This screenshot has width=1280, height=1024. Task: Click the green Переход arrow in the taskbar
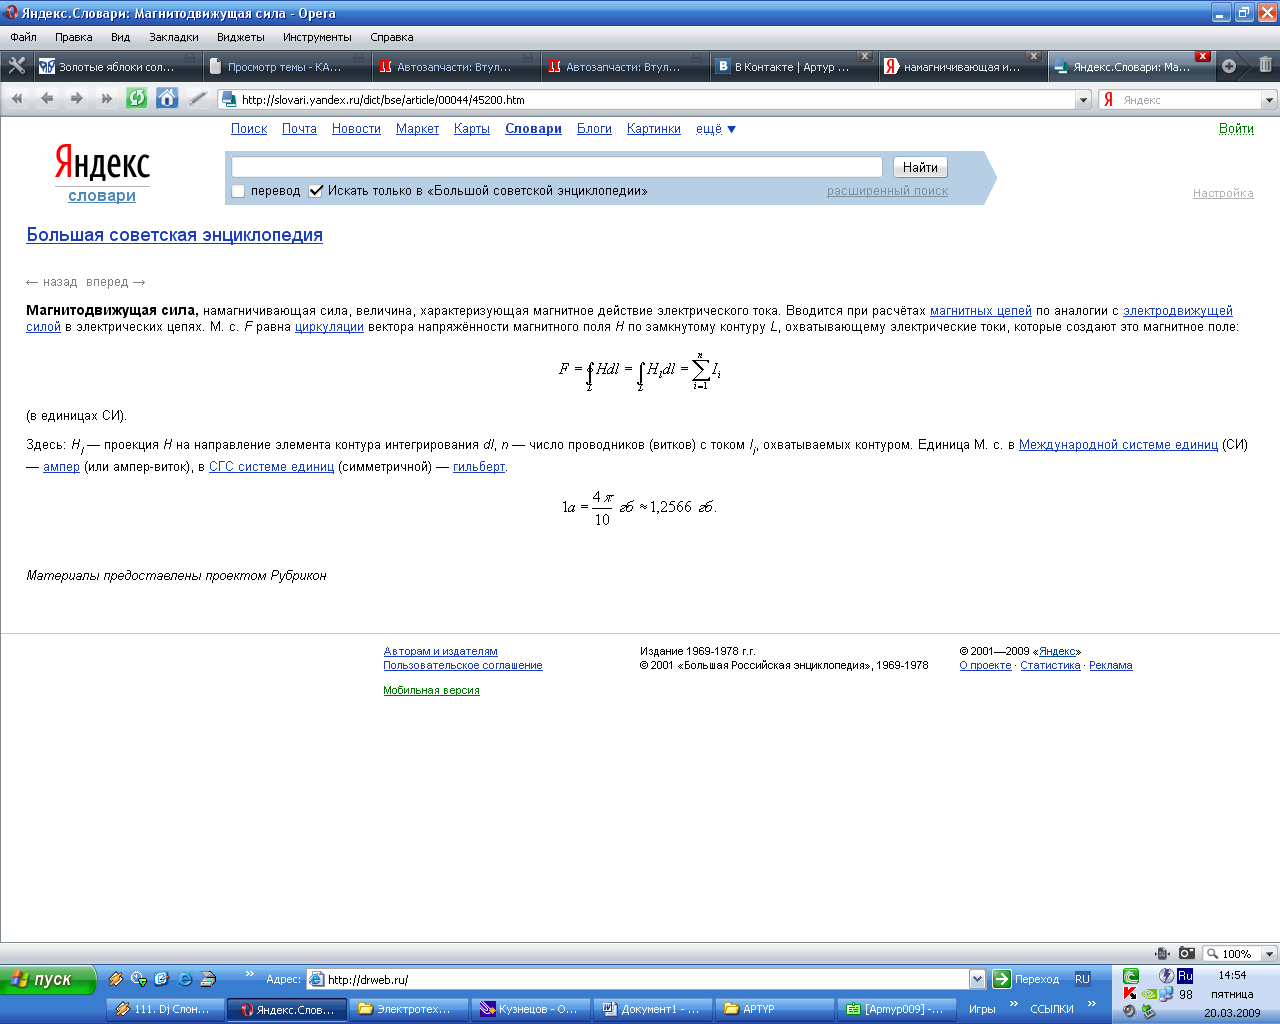point(1001,979)
